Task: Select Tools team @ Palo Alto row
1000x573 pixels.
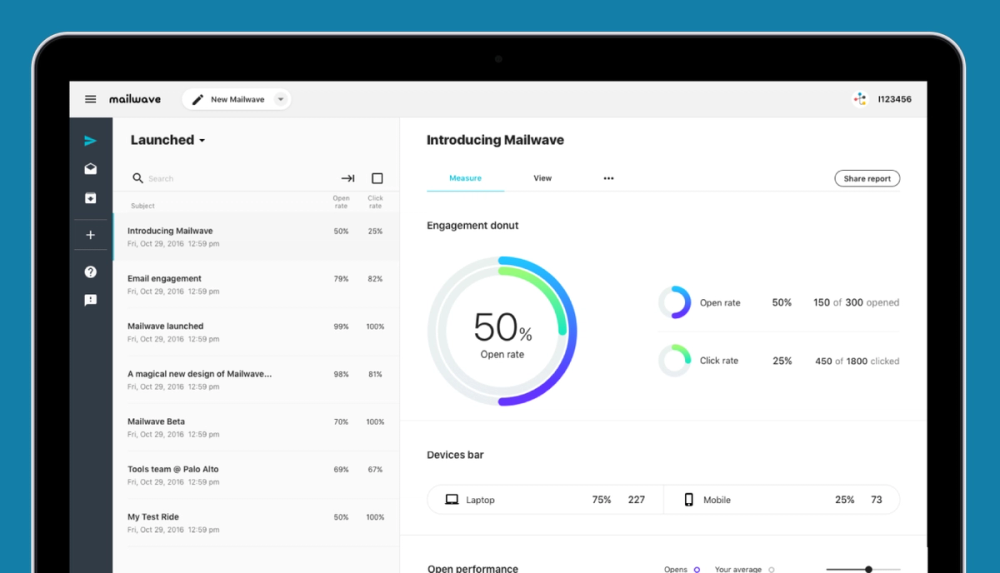Action: point(256,475)
